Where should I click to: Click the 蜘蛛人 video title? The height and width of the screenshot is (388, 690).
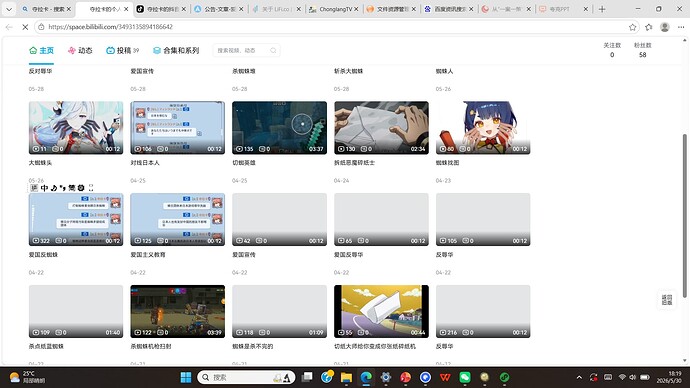[x=444, y=71]
